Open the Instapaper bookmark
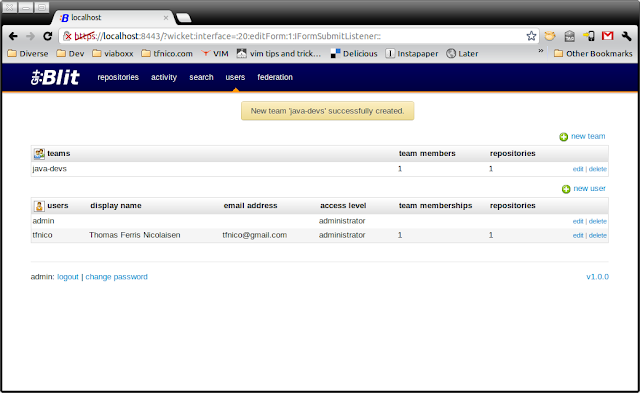Image resolution: width=640 pixels, height=393 pixels. (x=411, y=53)
